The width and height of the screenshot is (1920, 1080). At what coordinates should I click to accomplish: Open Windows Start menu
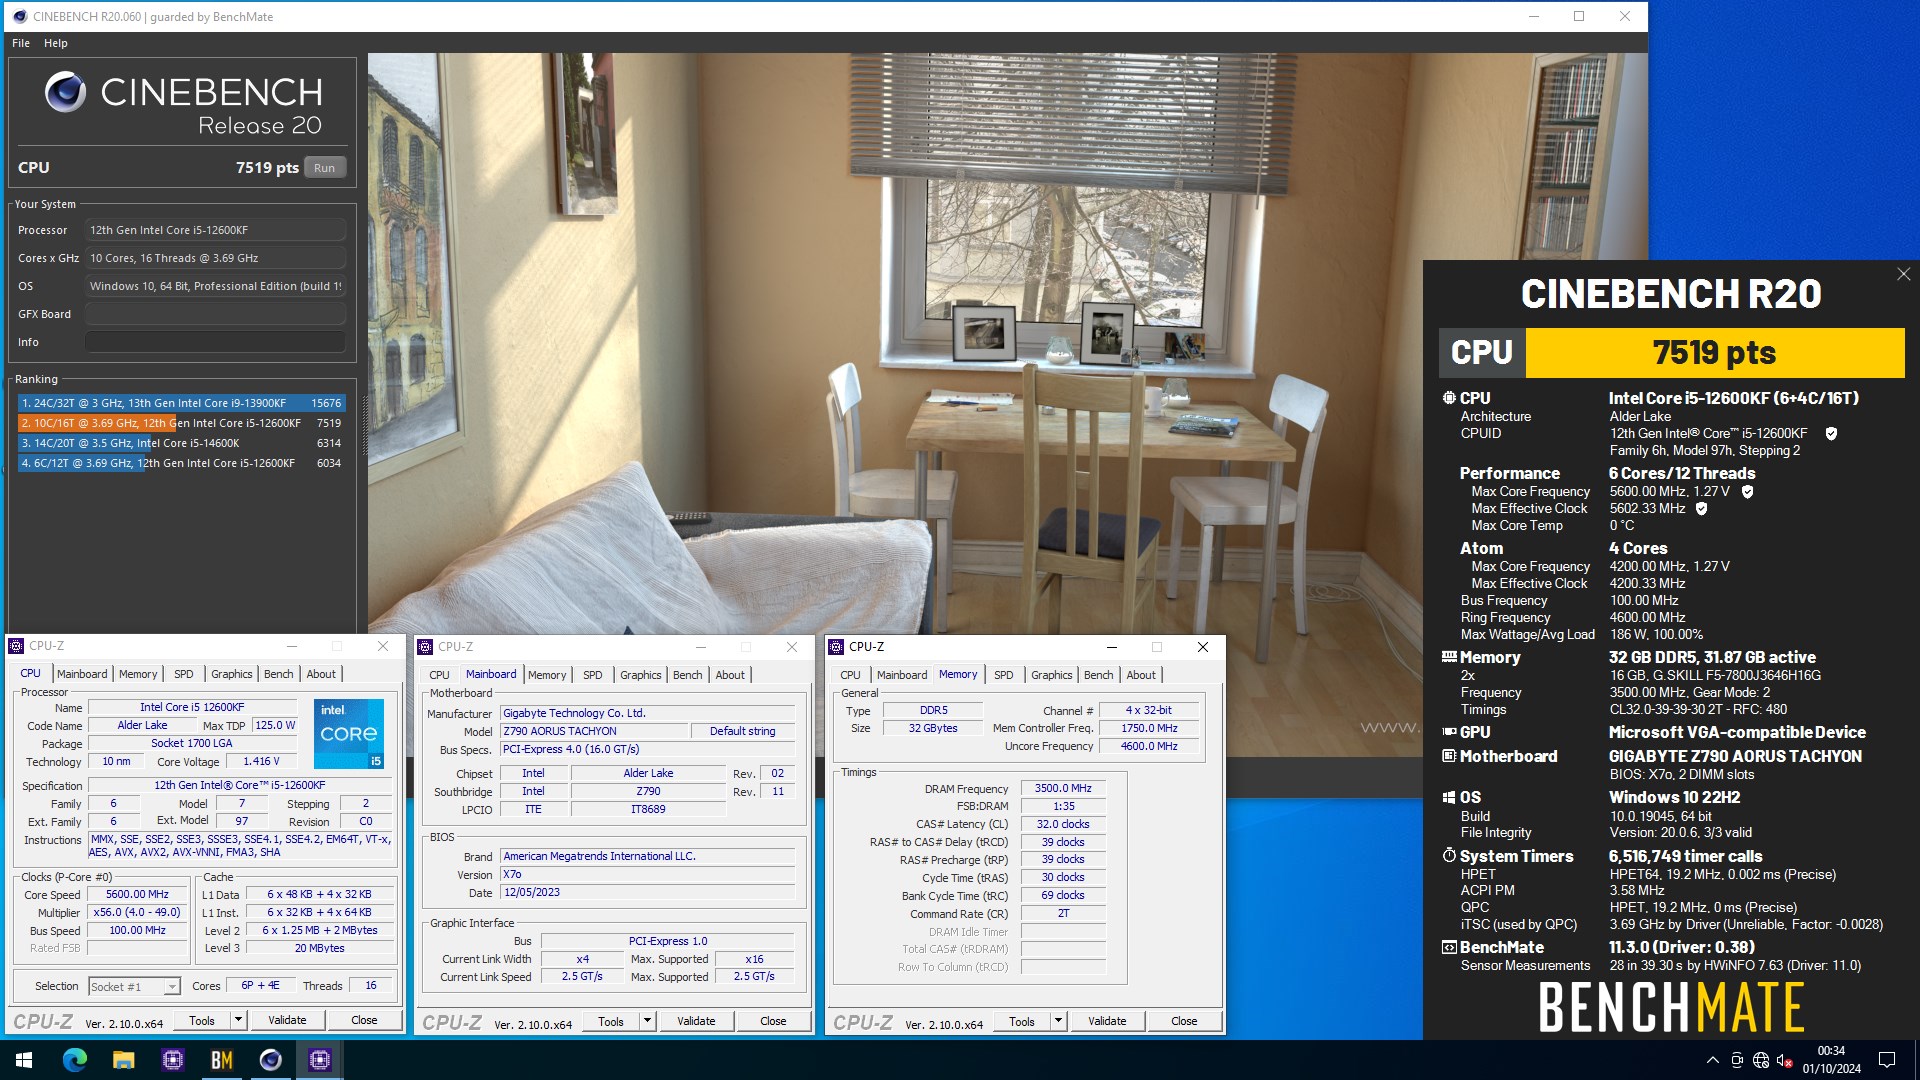point(24,1060)
